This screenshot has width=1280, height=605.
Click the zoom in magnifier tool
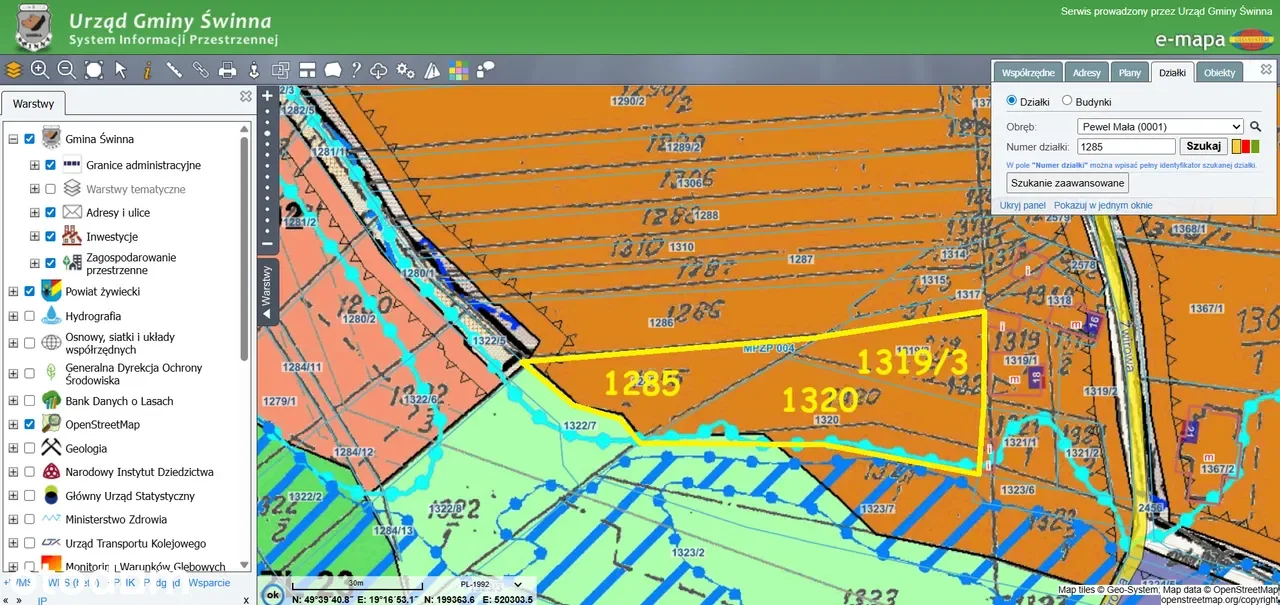click(x=40, y=70)
